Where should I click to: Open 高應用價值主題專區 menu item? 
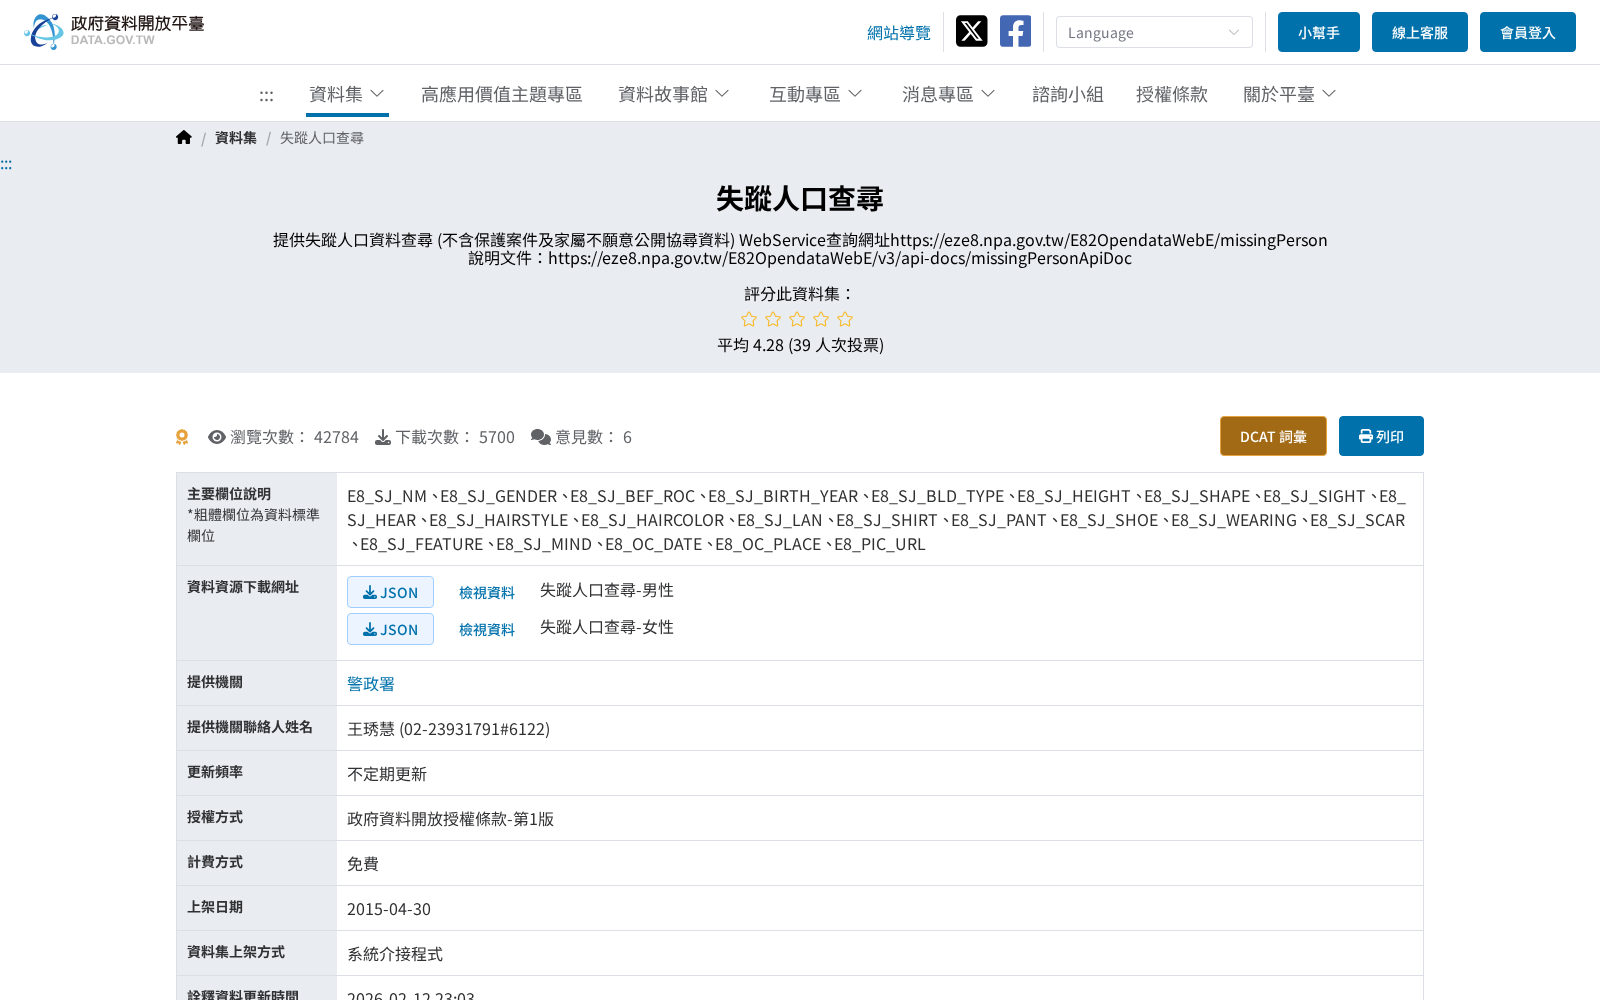(501, 94)
